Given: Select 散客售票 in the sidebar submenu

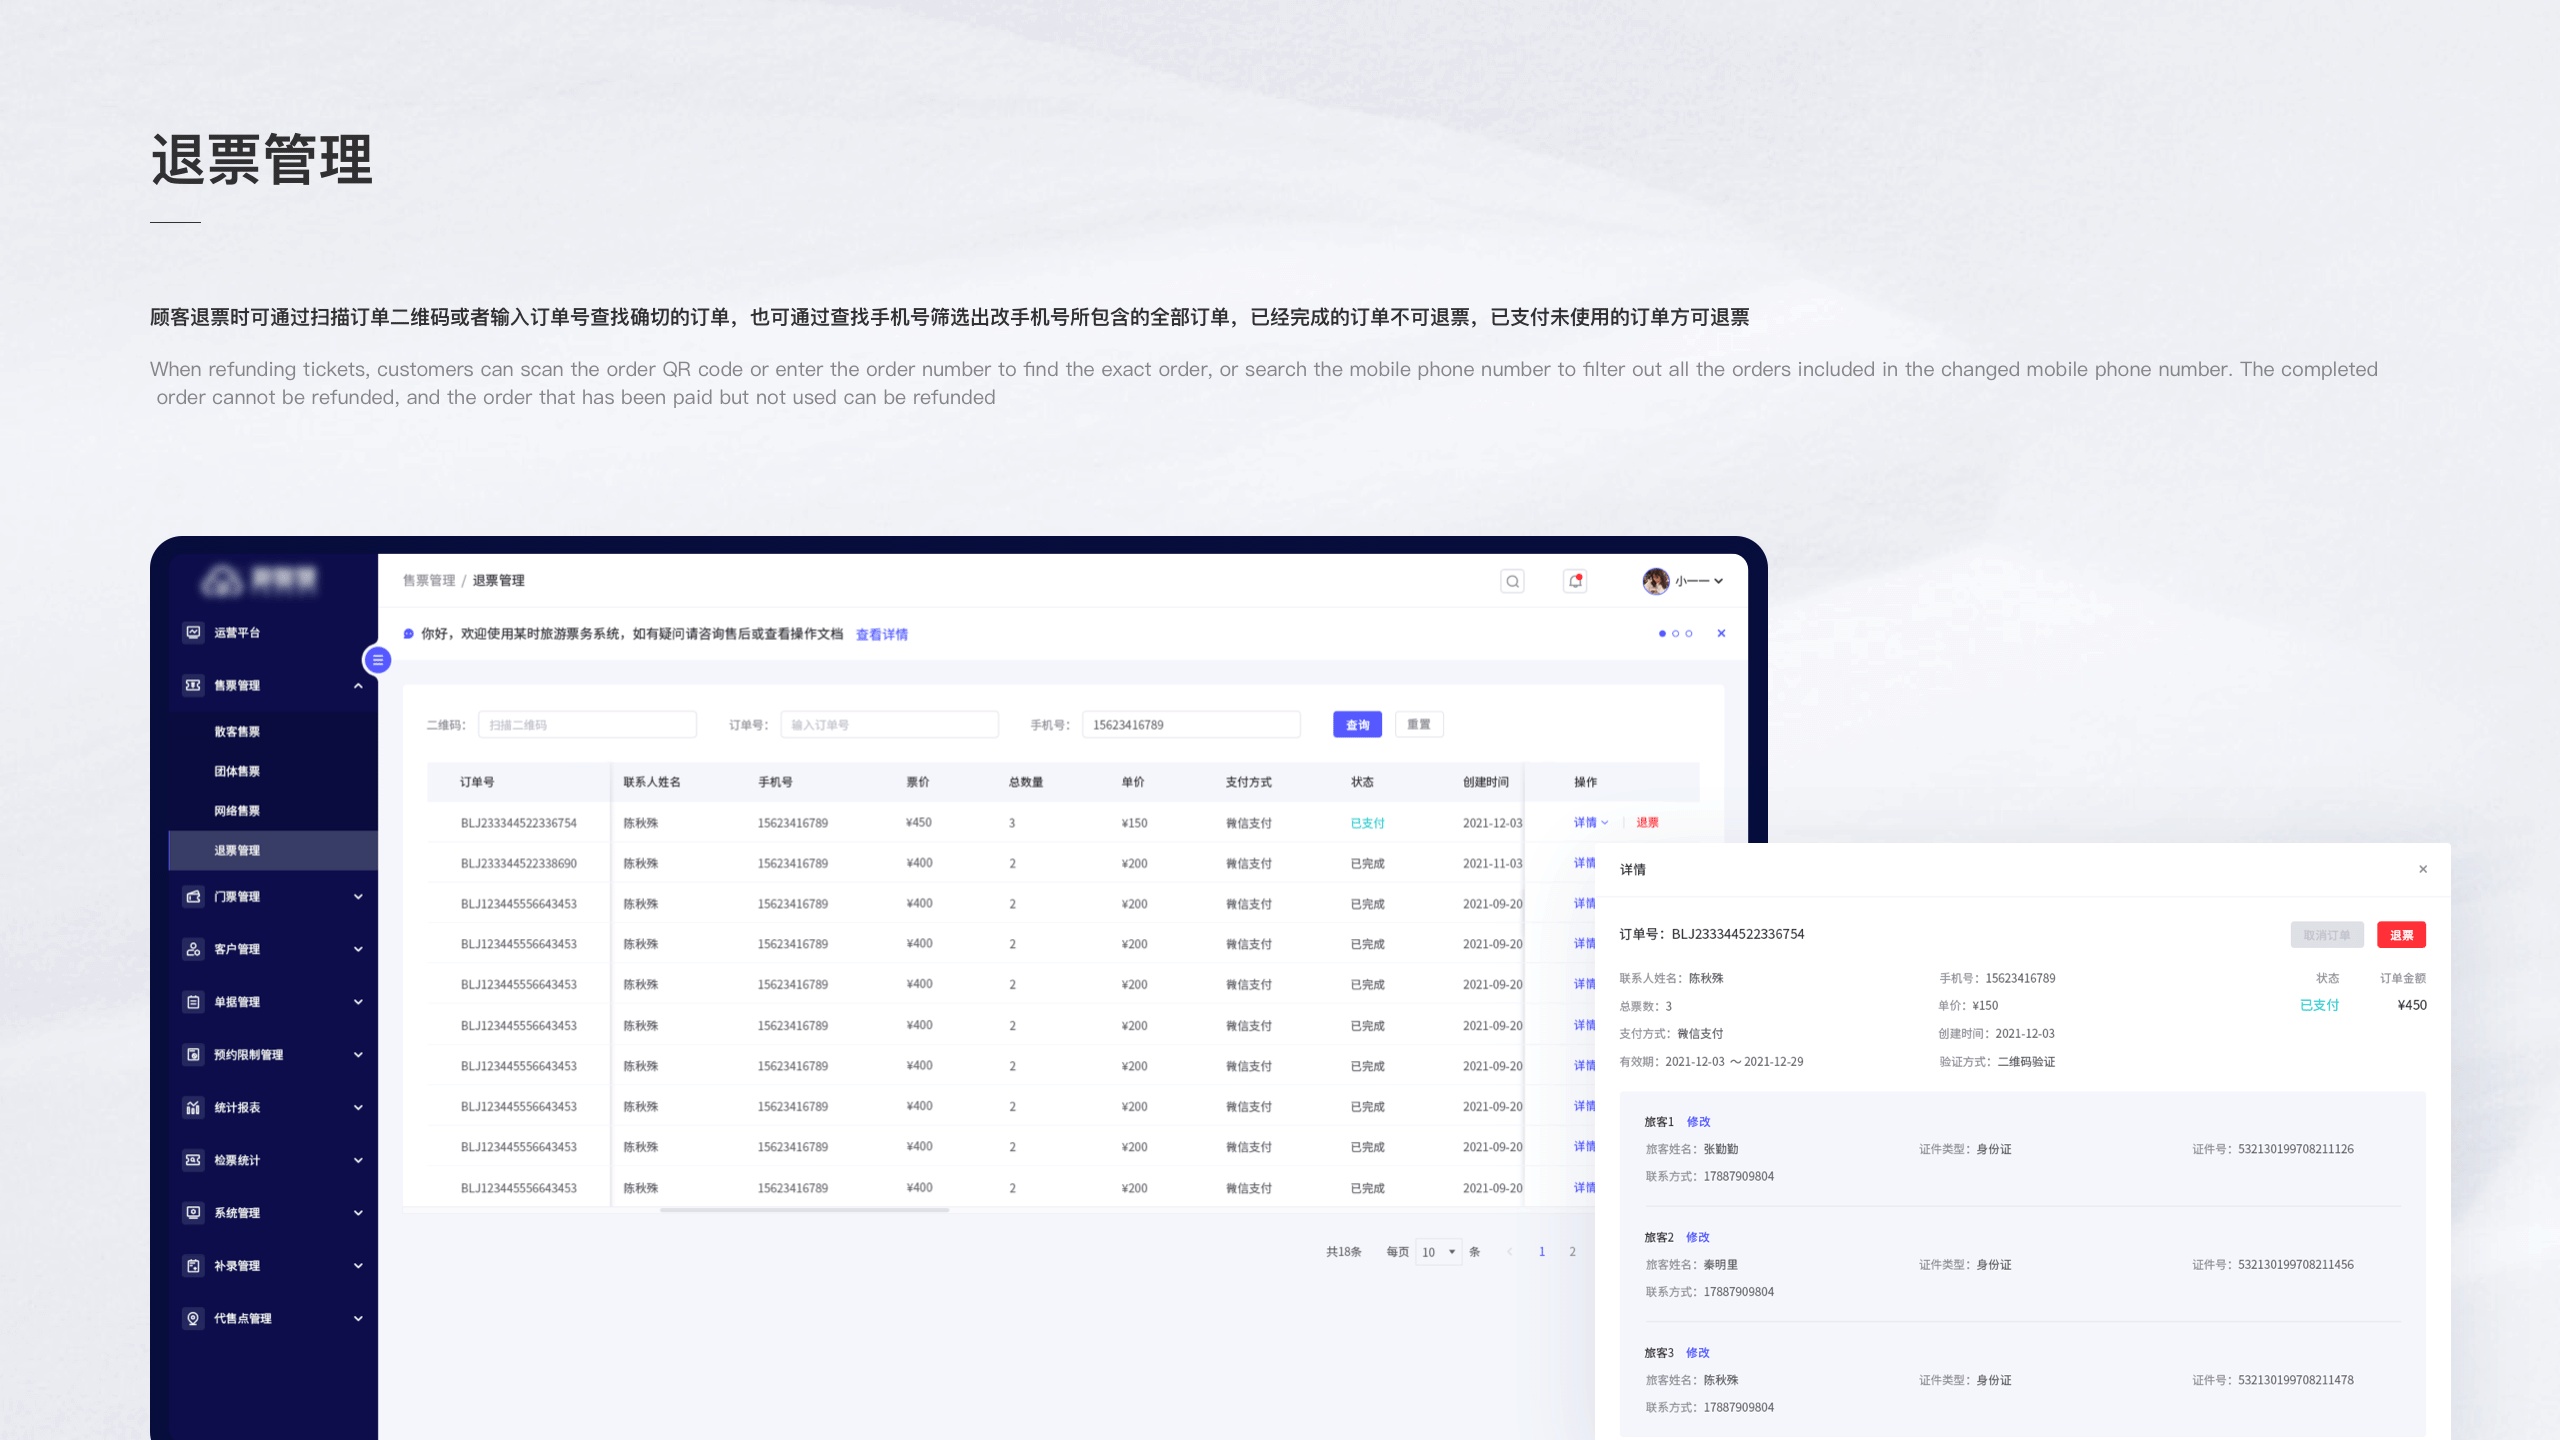Looking at the screenshot, I should 237,732.
